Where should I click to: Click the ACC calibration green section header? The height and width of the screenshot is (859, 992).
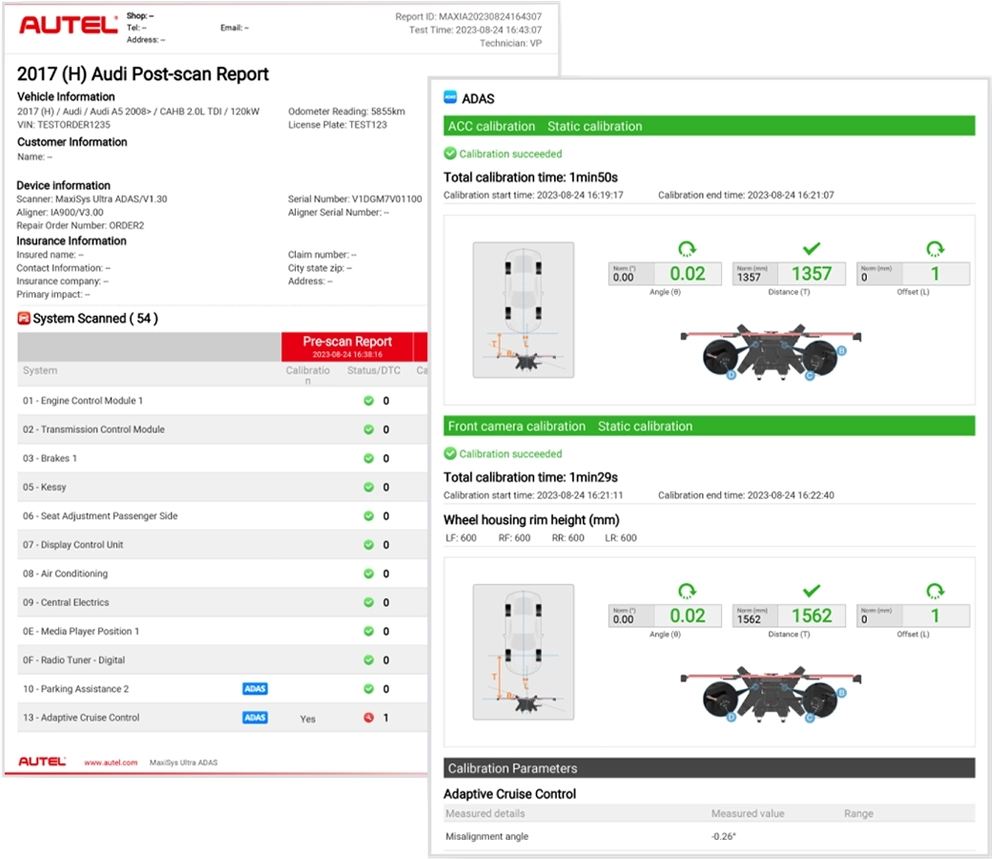click(x=709, y=126)
